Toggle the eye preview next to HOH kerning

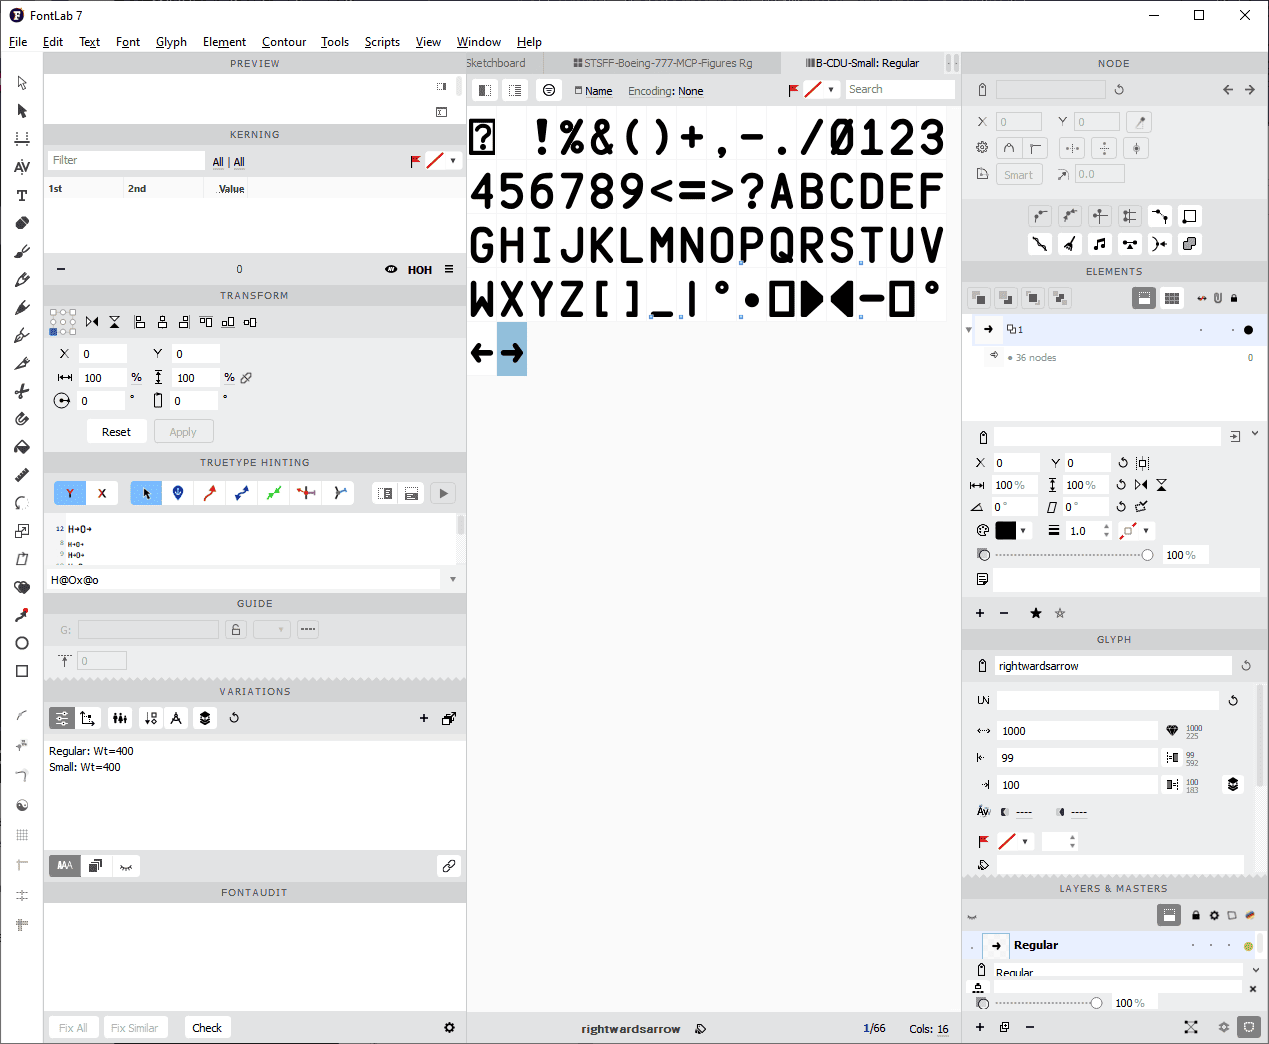[392, 269]
